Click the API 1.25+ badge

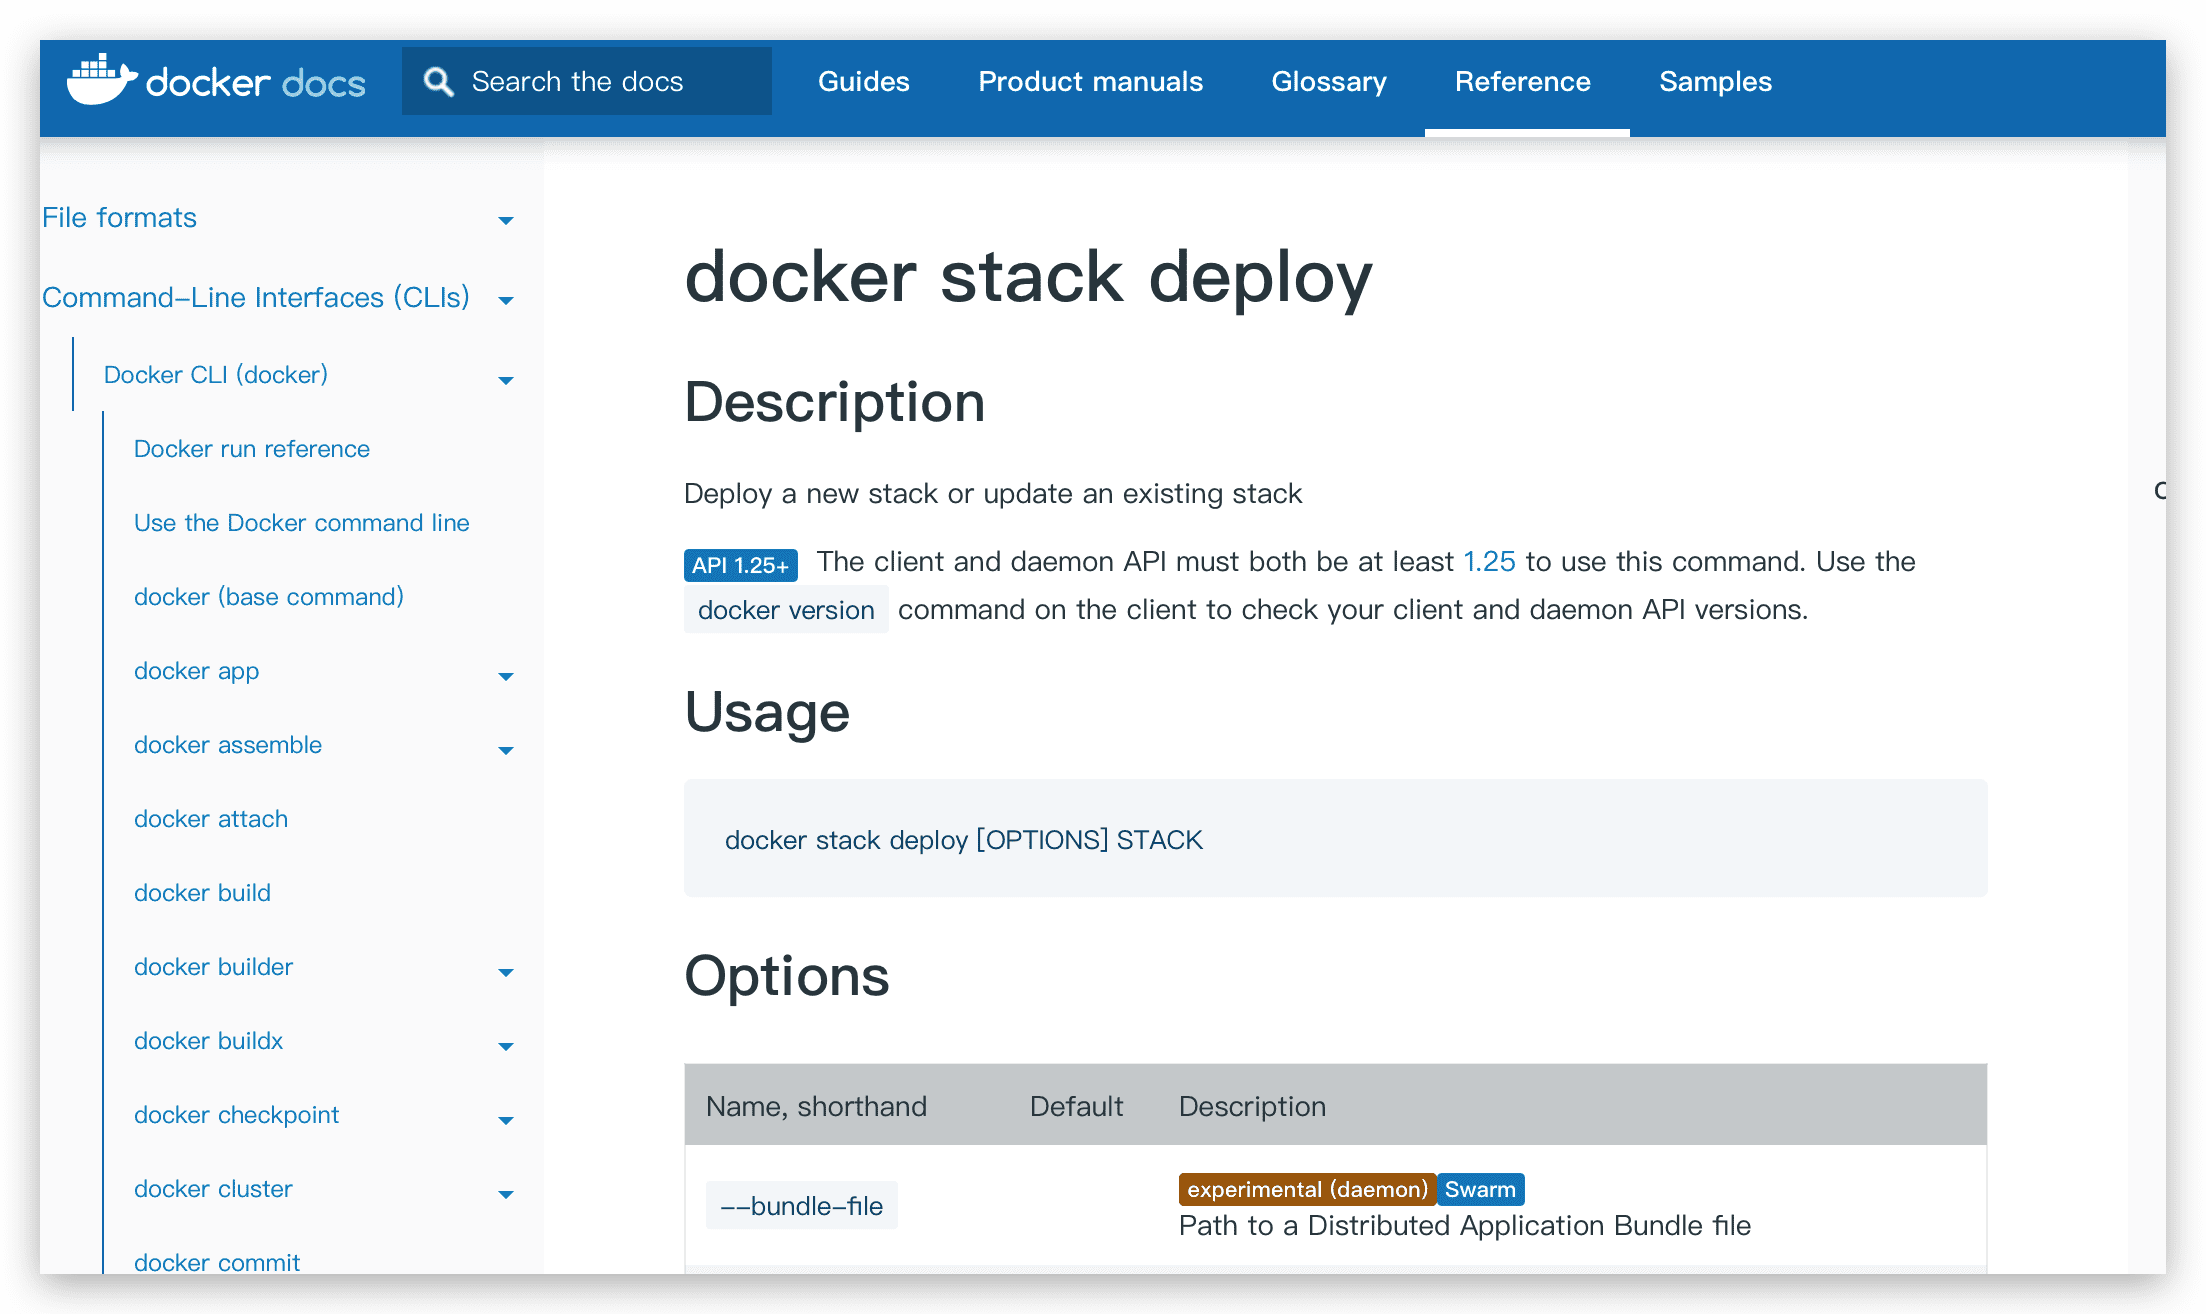(740, 565)
